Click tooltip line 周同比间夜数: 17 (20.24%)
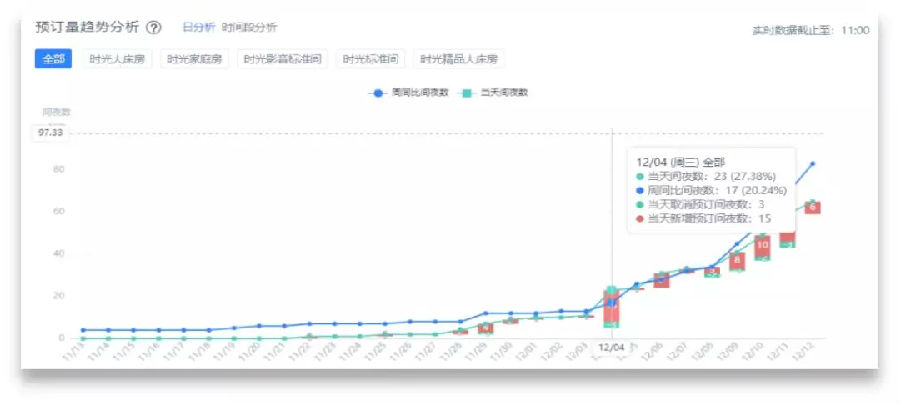 pyautogui.click(x=712, y=191)
